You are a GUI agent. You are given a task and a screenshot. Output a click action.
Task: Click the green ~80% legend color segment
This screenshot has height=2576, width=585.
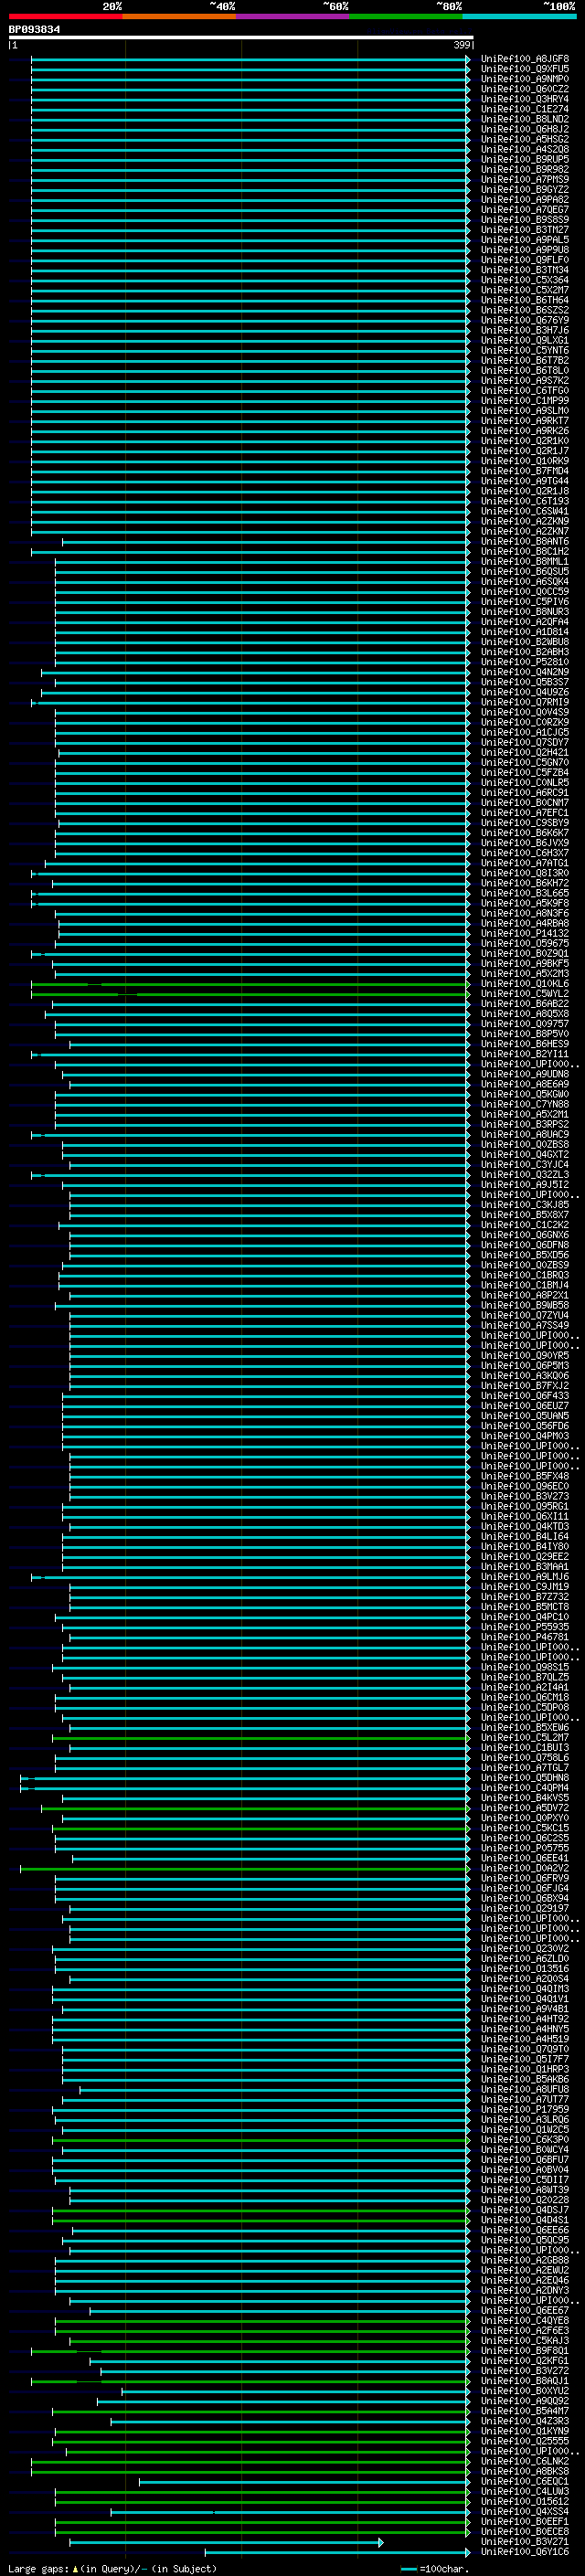(406, 16)
